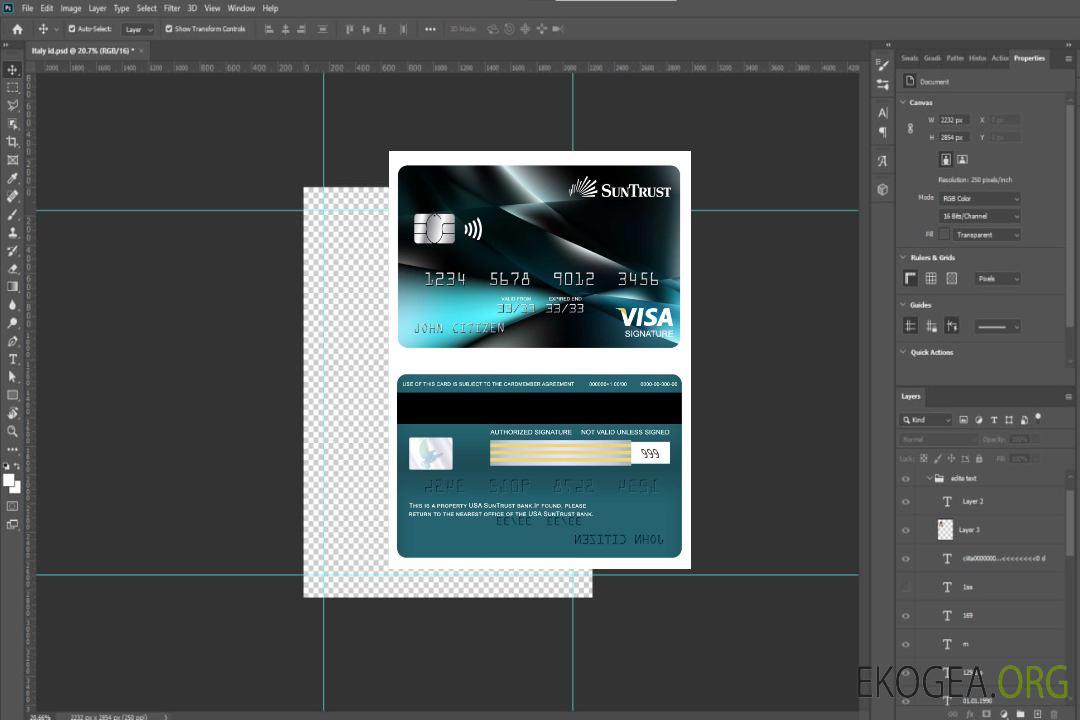Click the delete layer trash icon
The width and height of the screenshot is (1080, 720).
[x=1053, y=714]
